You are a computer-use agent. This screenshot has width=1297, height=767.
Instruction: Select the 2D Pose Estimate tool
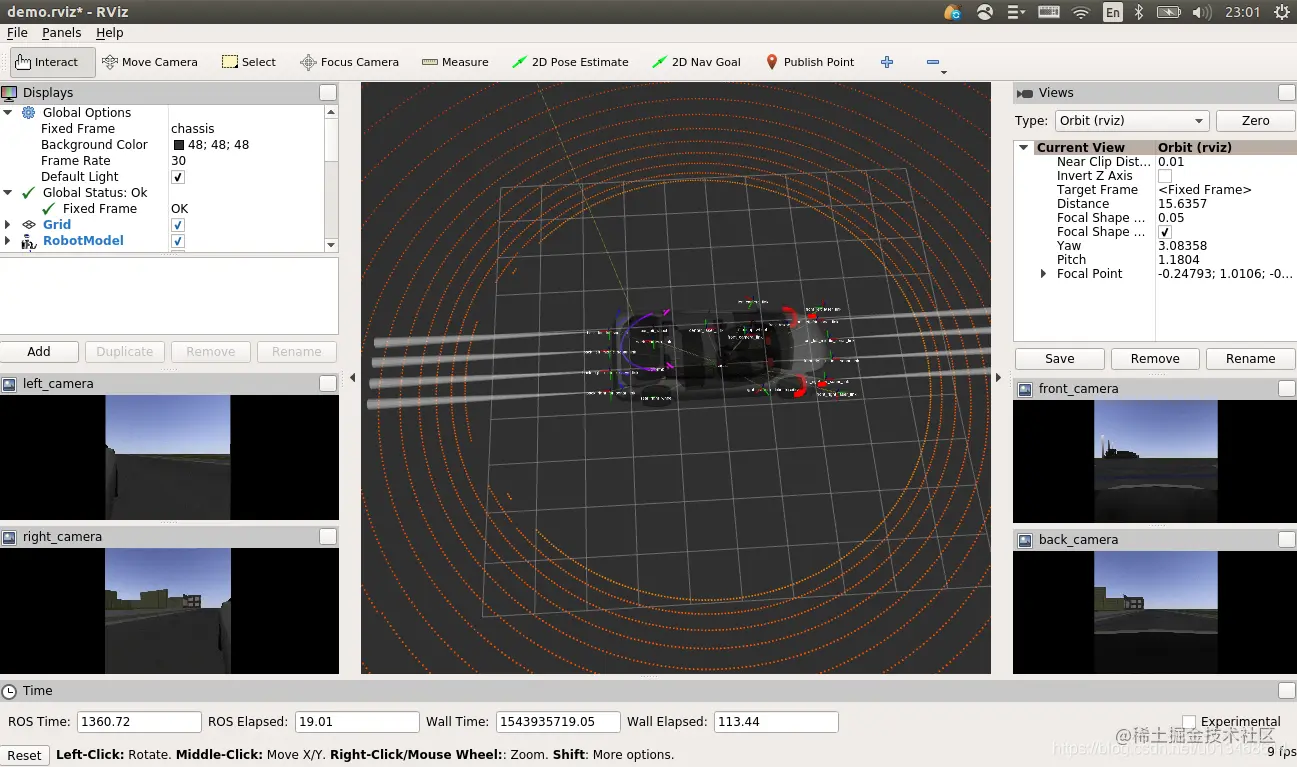(570, 62)
